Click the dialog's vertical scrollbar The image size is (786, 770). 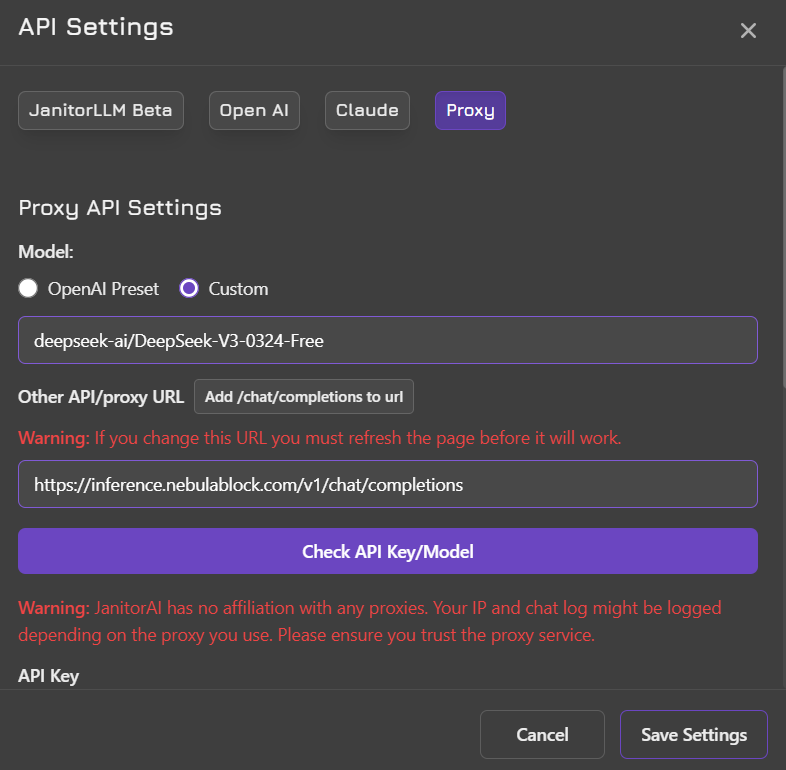click(783, 228)
